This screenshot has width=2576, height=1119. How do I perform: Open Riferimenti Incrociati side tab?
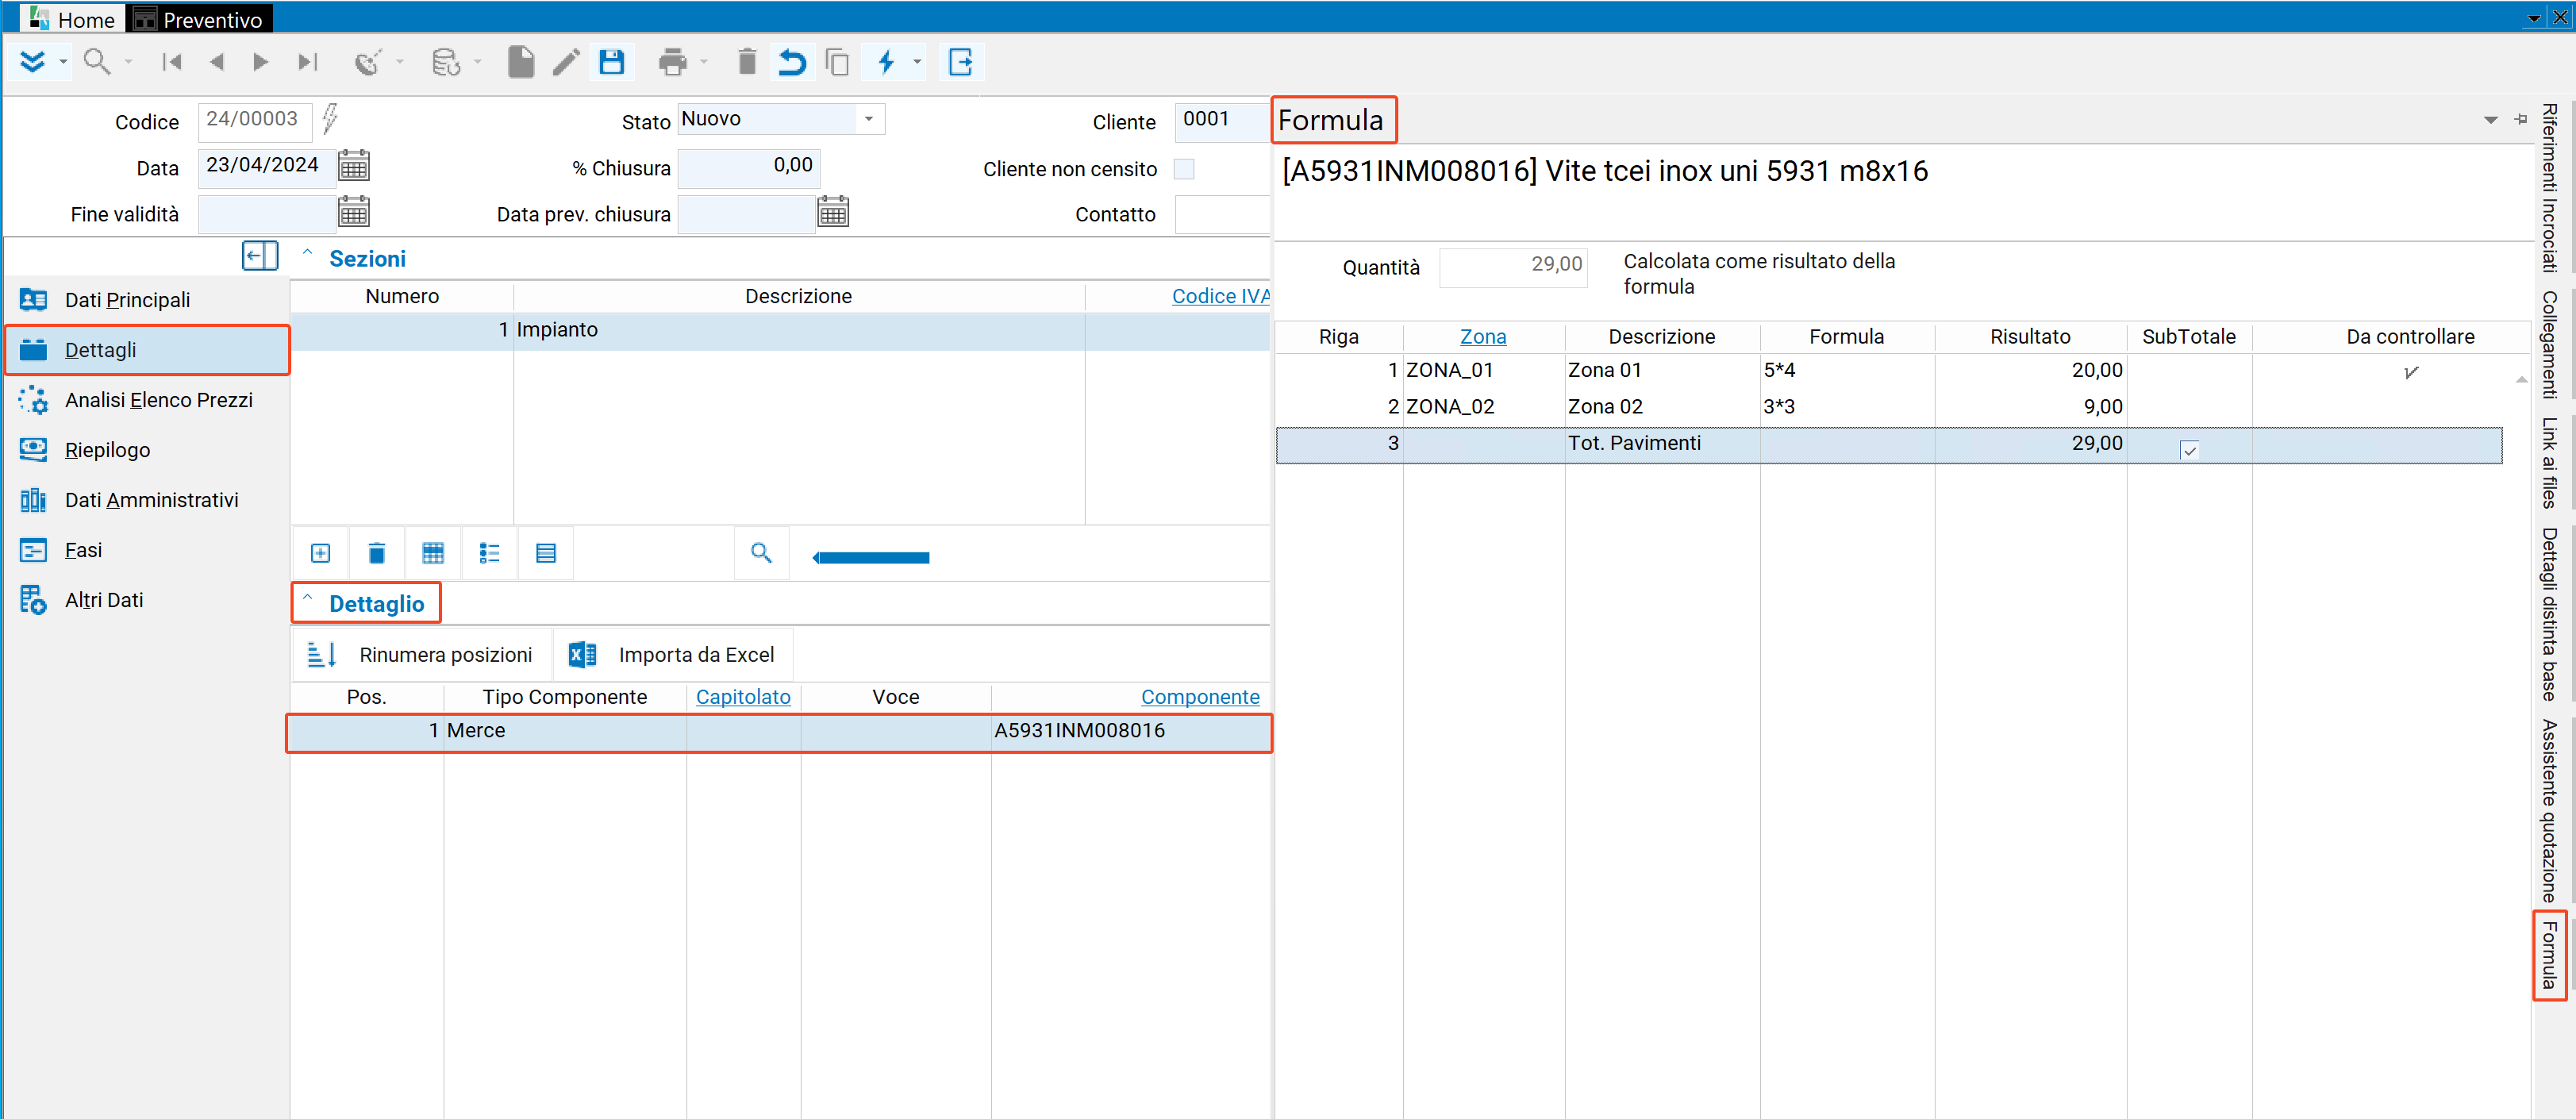2550,187
